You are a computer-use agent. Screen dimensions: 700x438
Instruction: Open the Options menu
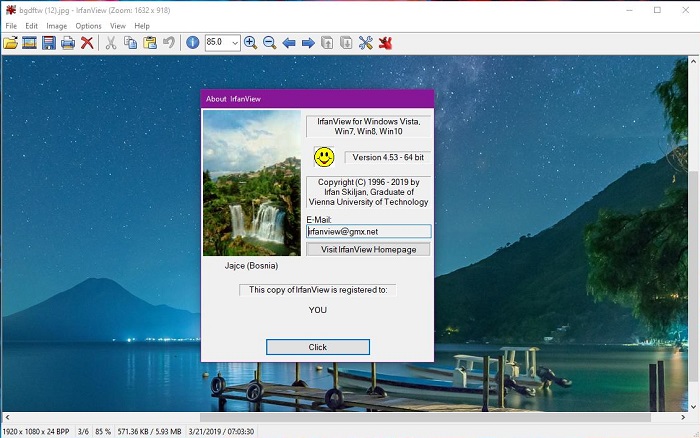point(88,26)
